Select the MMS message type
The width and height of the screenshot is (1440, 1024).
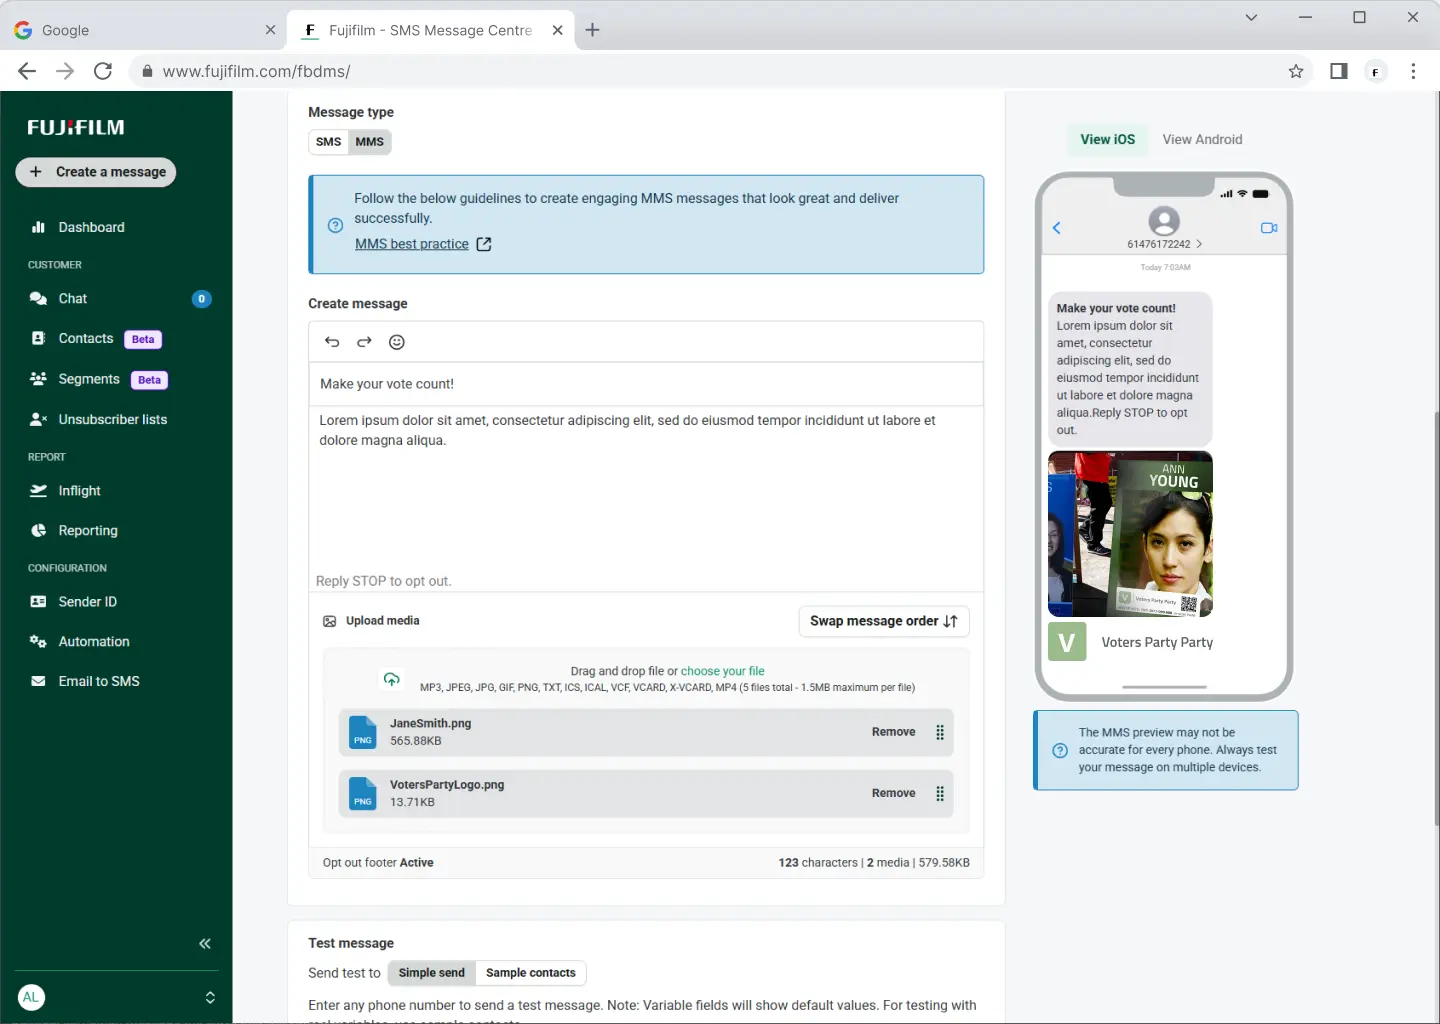point(369,142)
